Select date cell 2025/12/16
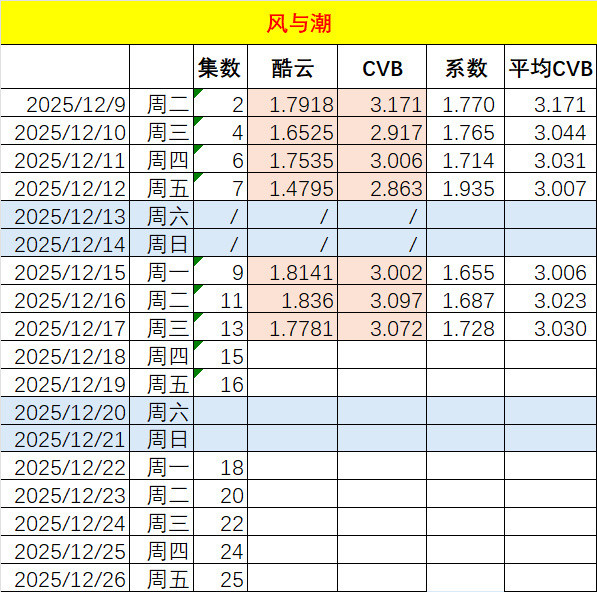The width and height of the screenshot is (597, 592). pyautogui.click(x=65, y=299)
